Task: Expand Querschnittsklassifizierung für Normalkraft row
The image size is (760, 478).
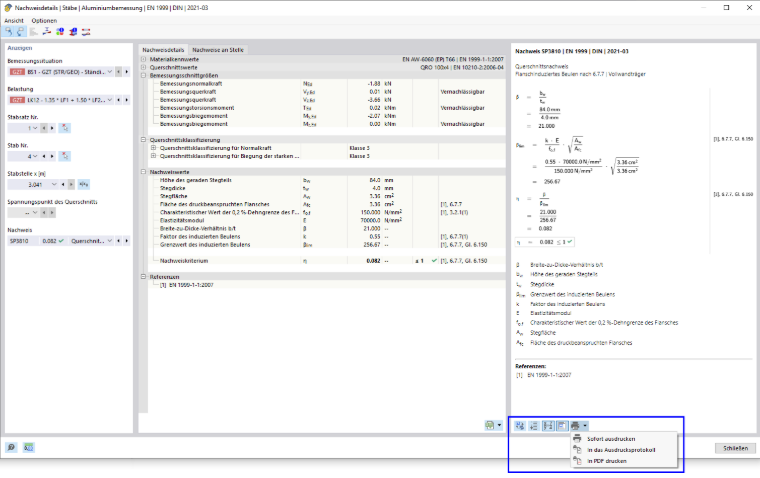Action: tap(153, 148)
